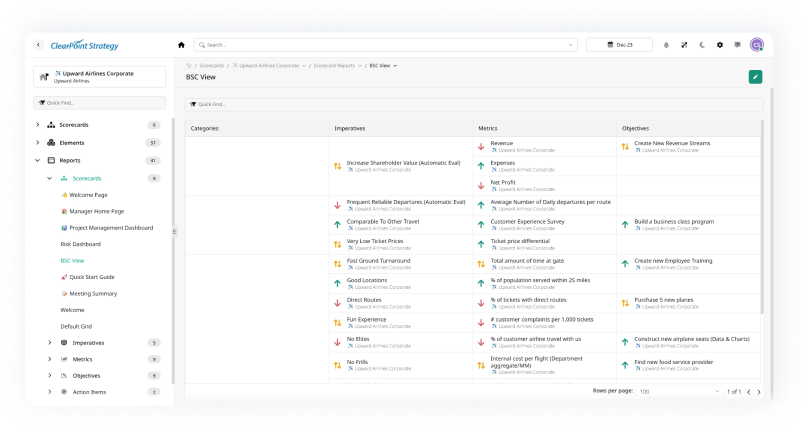Click the status icon beside Create New Revenue Streams
This screenshot has width=809, height=431.
point(625,147)
